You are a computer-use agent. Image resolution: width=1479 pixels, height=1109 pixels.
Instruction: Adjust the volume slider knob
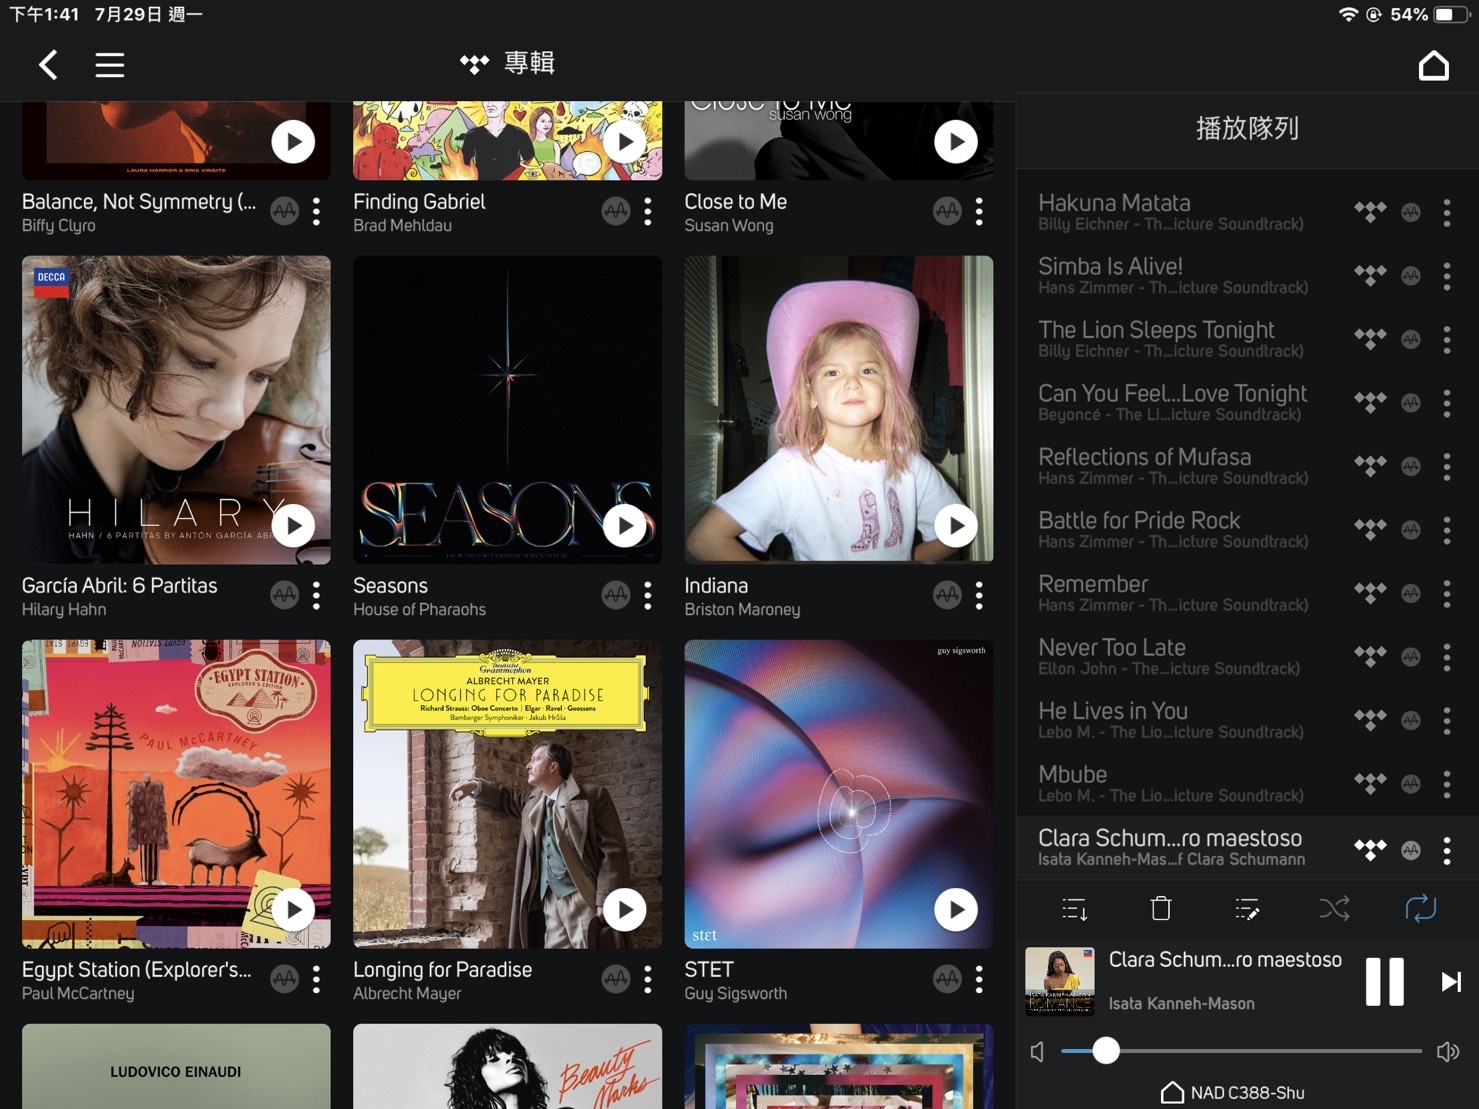point(1105,1051)
